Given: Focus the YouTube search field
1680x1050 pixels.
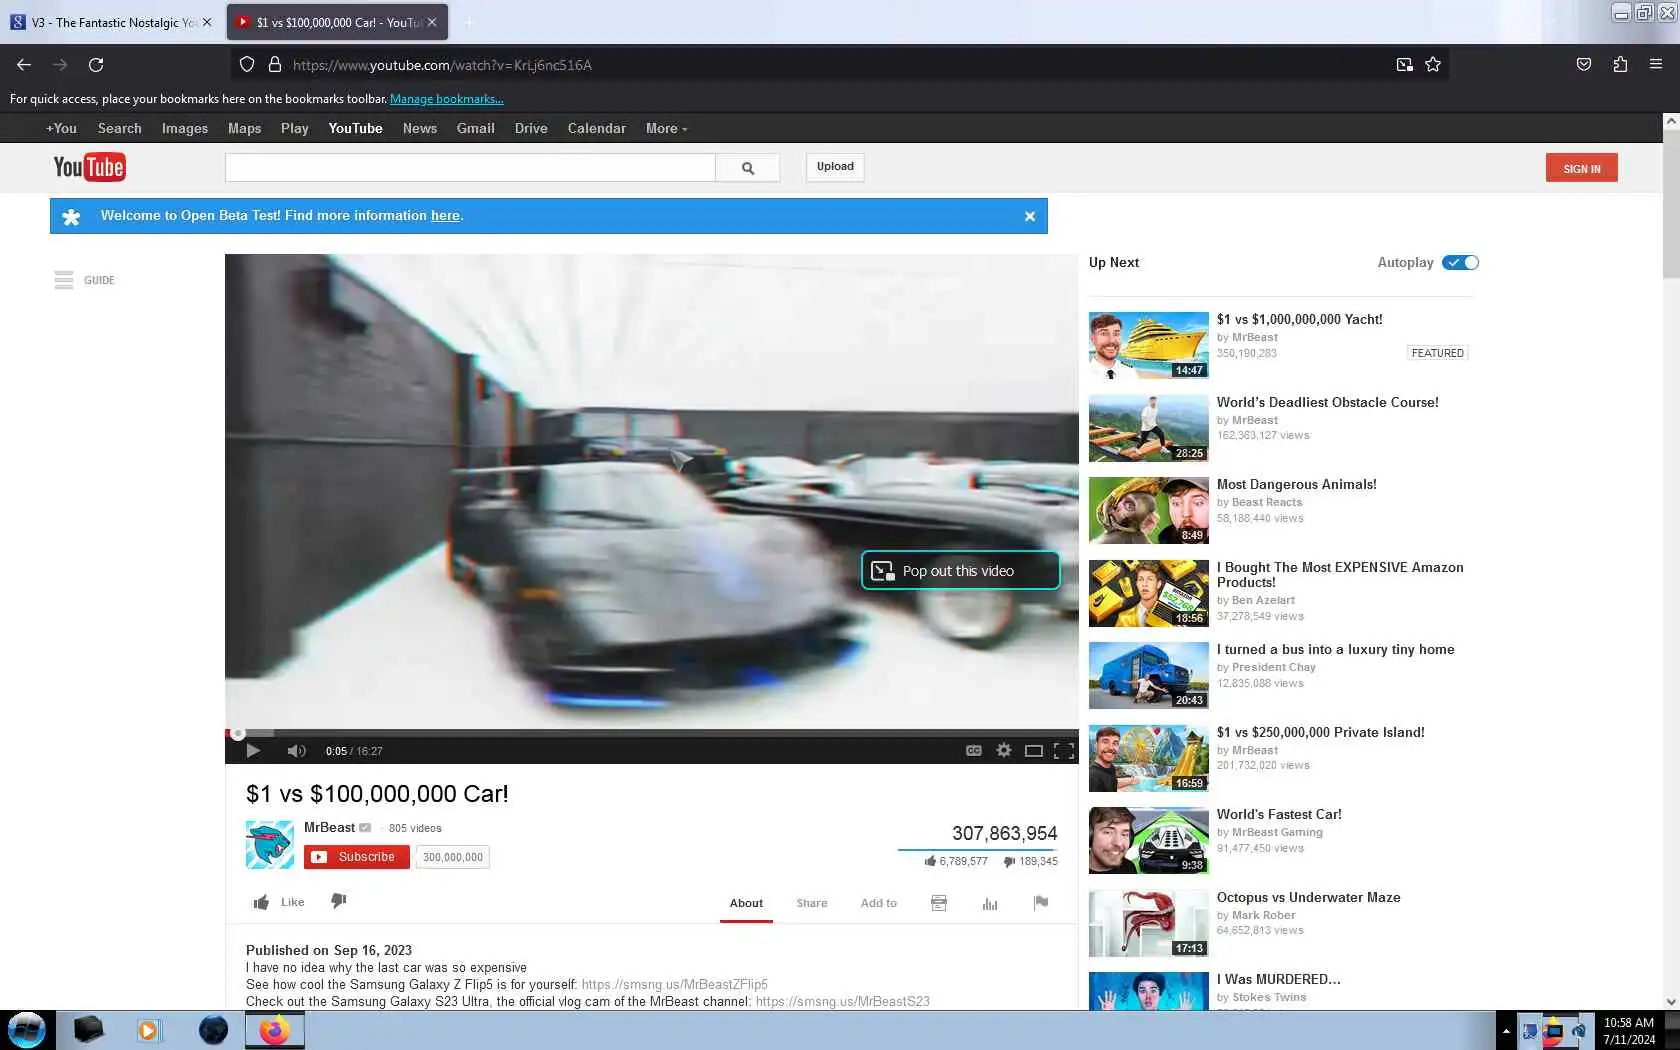Looking at the screenshot, I should [470, 168].
